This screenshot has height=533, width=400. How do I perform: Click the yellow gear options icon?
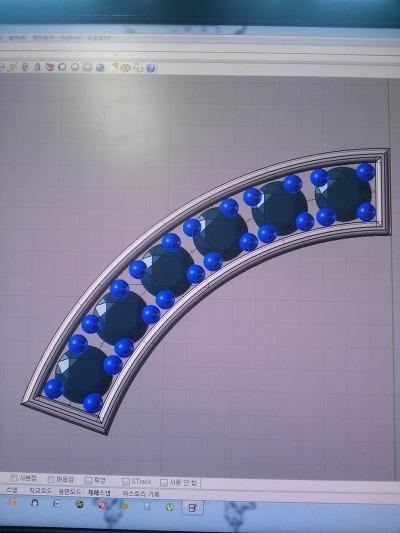coord(125,68)
